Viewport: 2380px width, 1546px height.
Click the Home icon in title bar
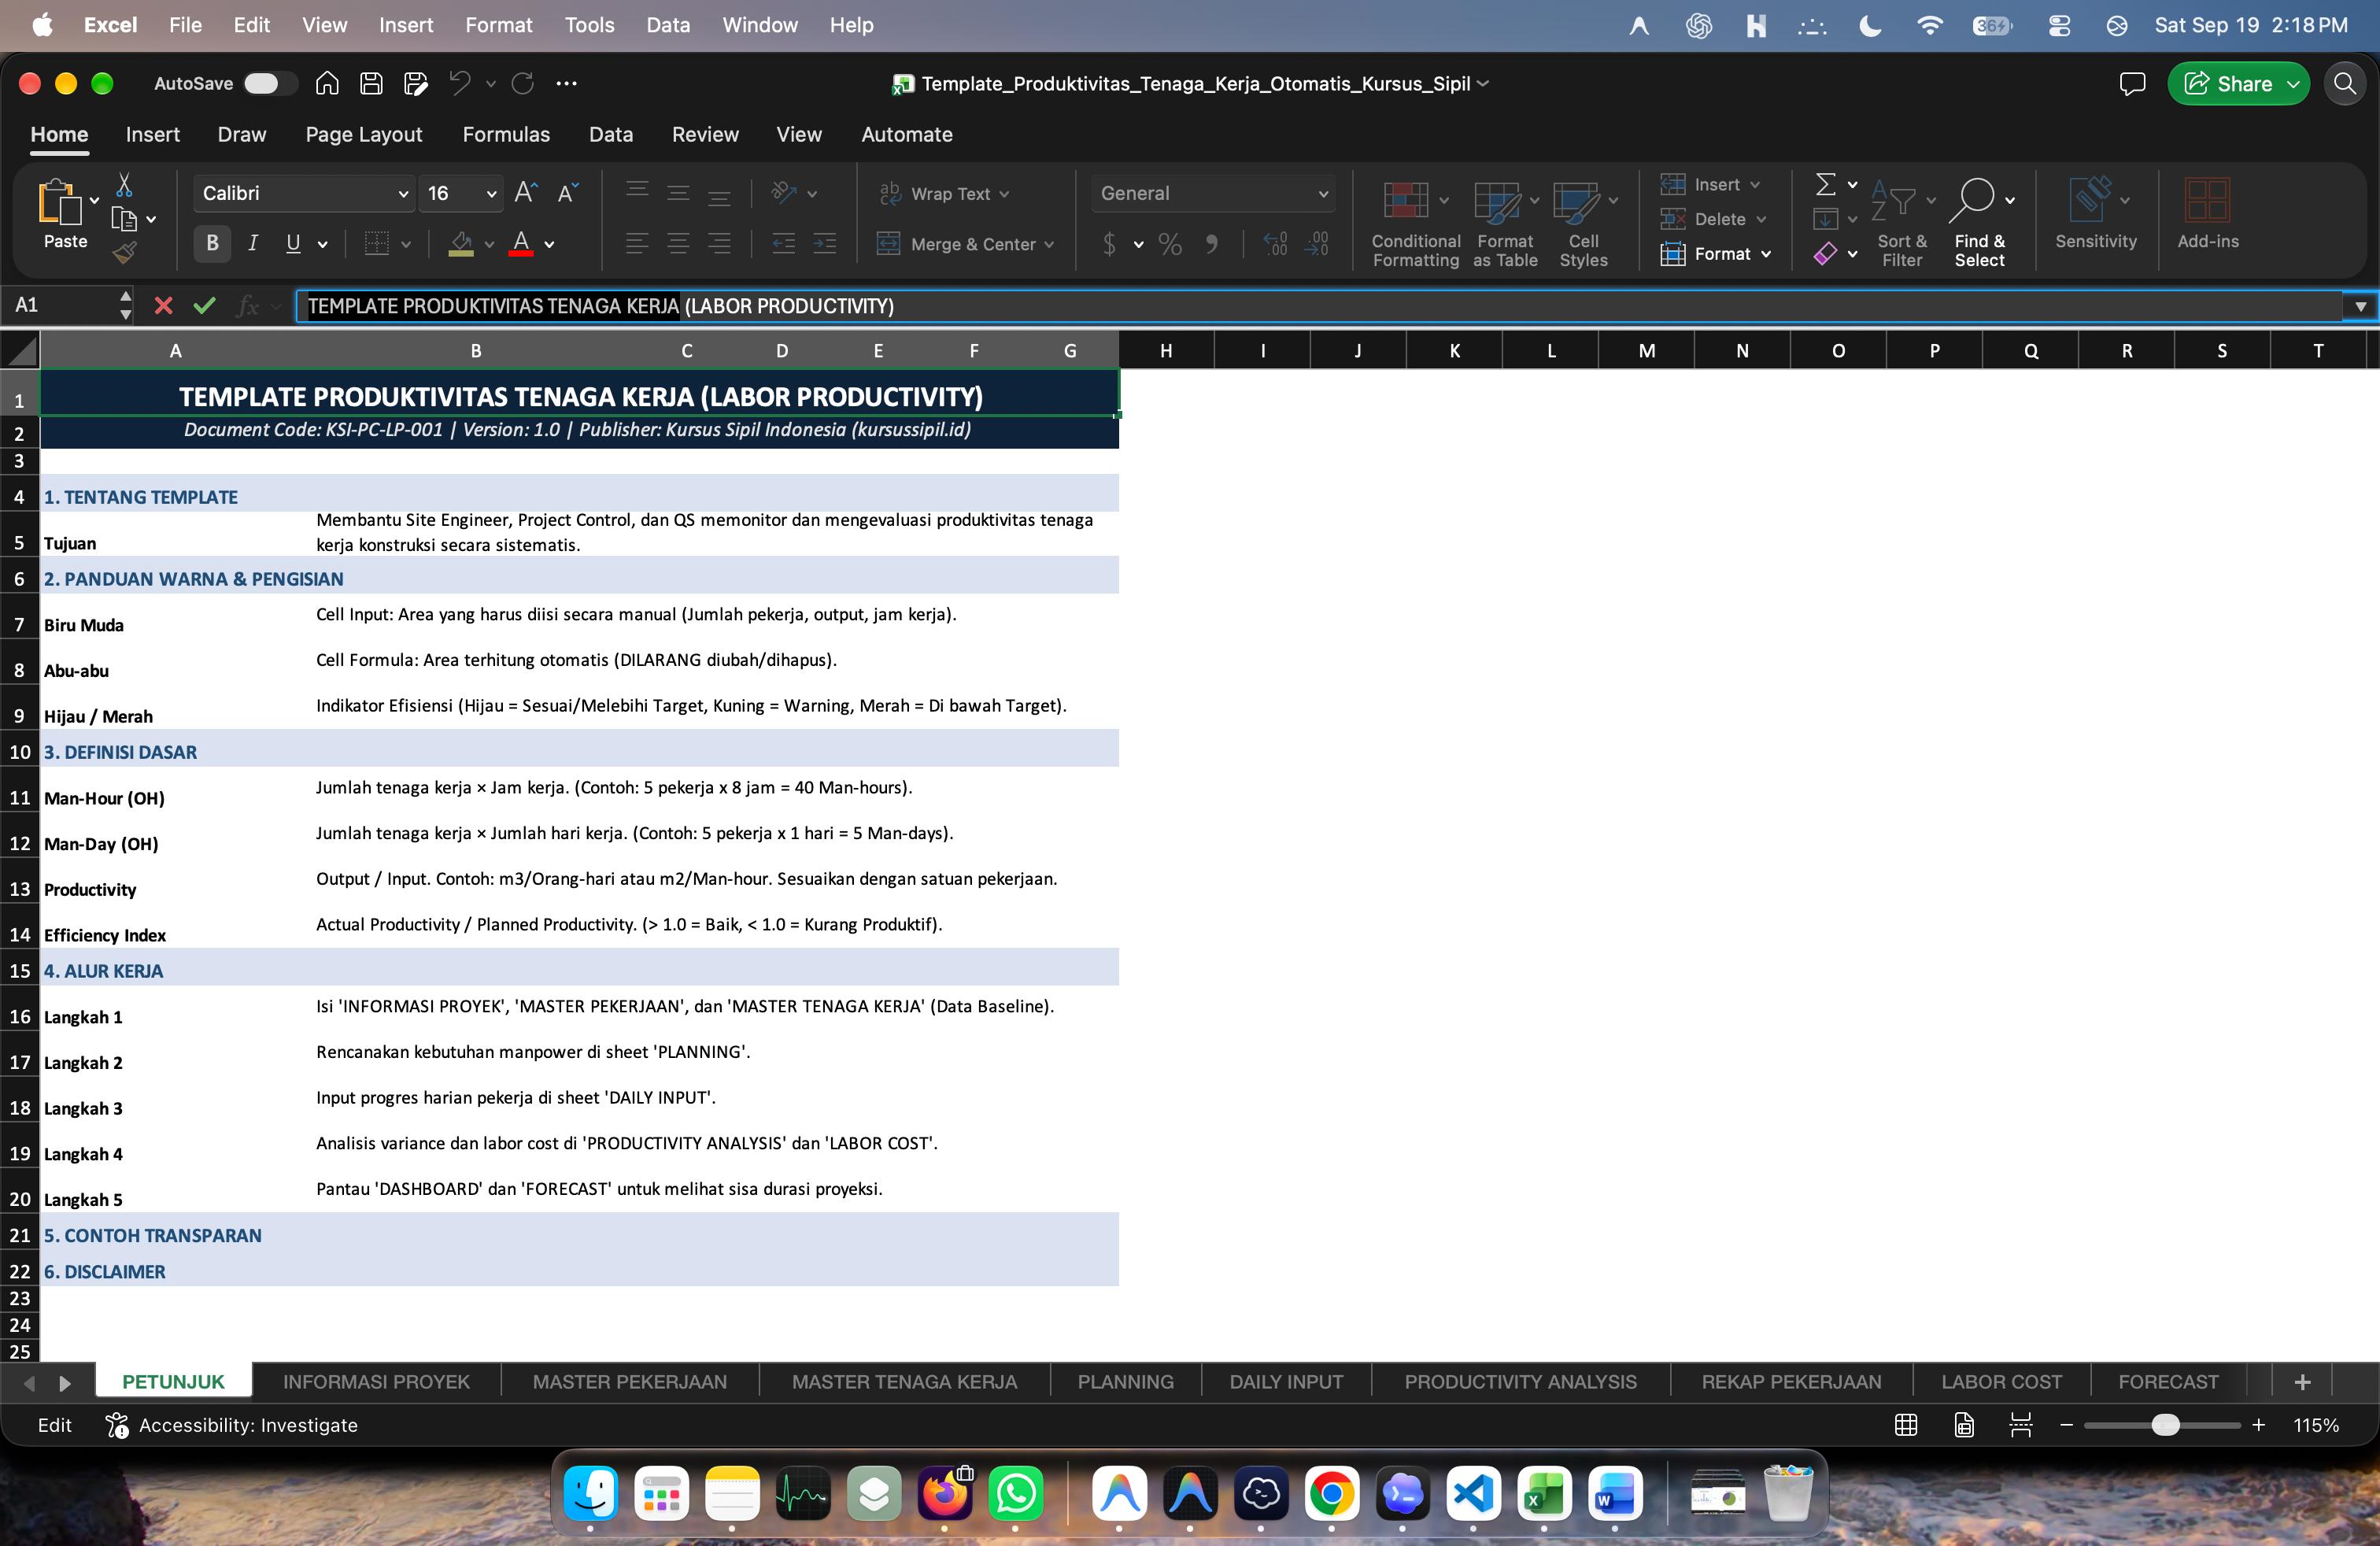click(x=327, y=83)
